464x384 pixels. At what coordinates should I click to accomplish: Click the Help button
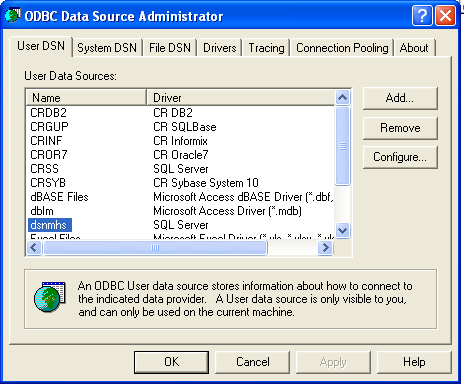[x=414, y=362]
